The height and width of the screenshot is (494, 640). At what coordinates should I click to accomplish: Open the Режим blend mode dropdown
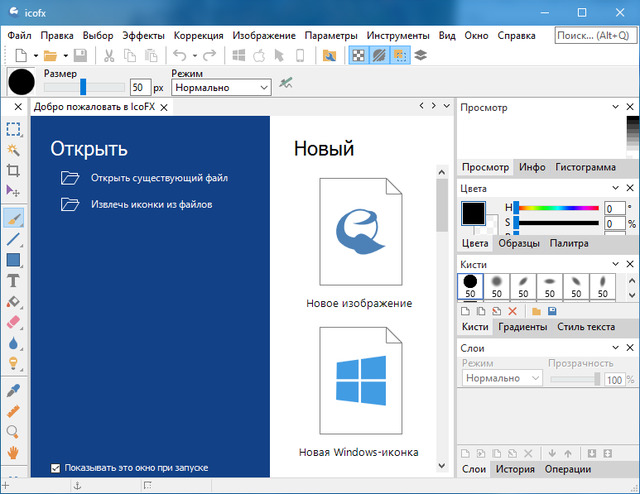pos(221,88)
